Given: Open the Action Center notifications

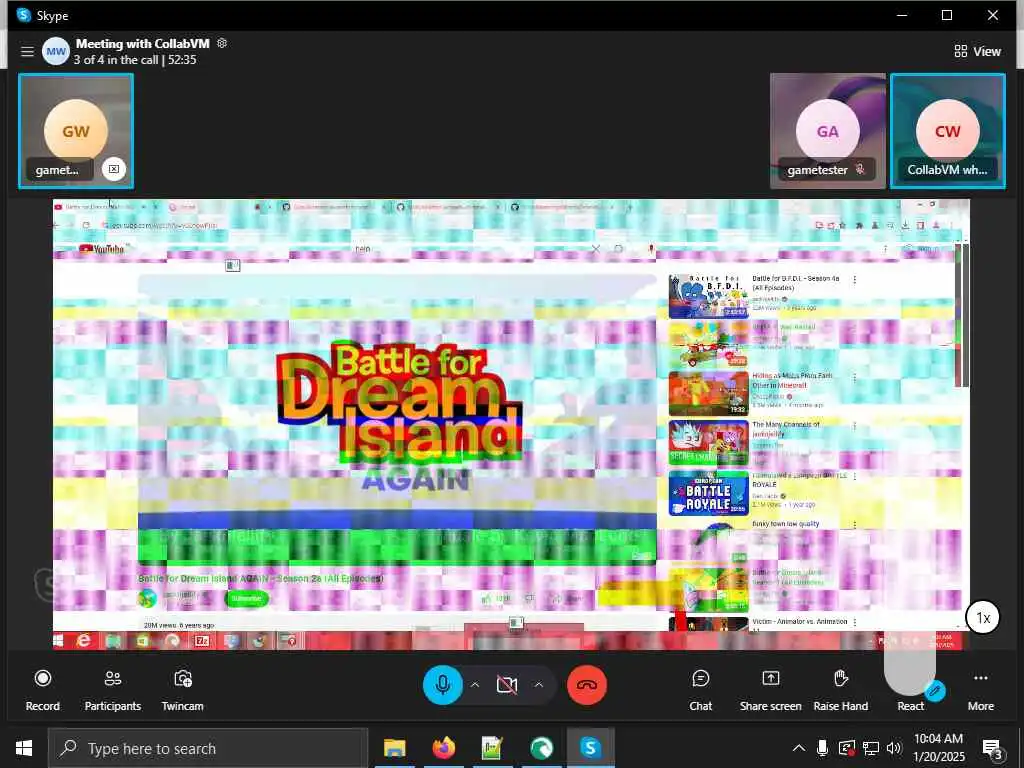Looking at the screenshot, I should coord(992,749).
